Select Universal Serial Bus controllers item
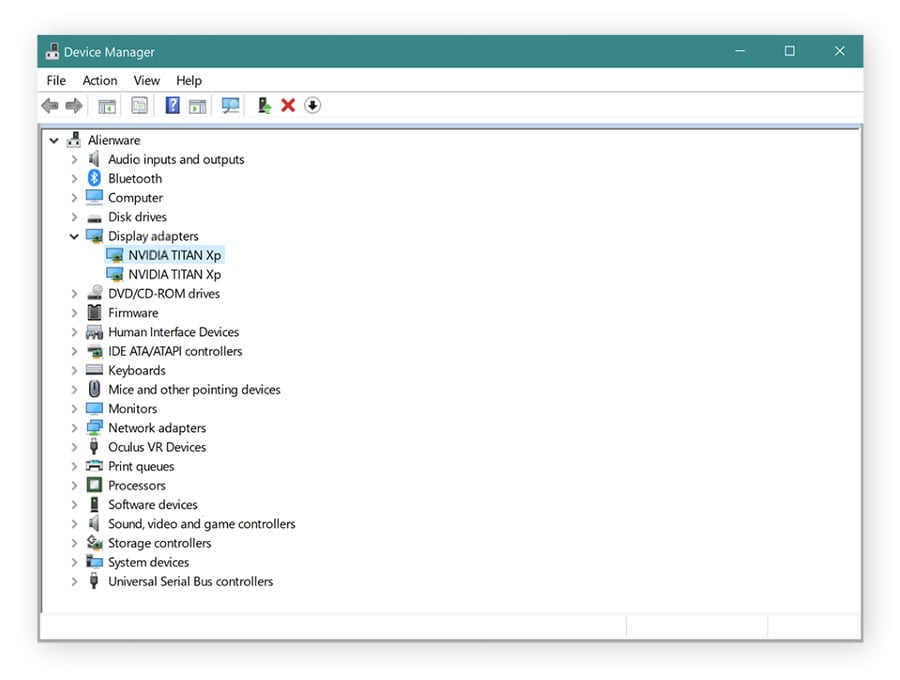This screenshot has width=900, height=680. (190, 582)
